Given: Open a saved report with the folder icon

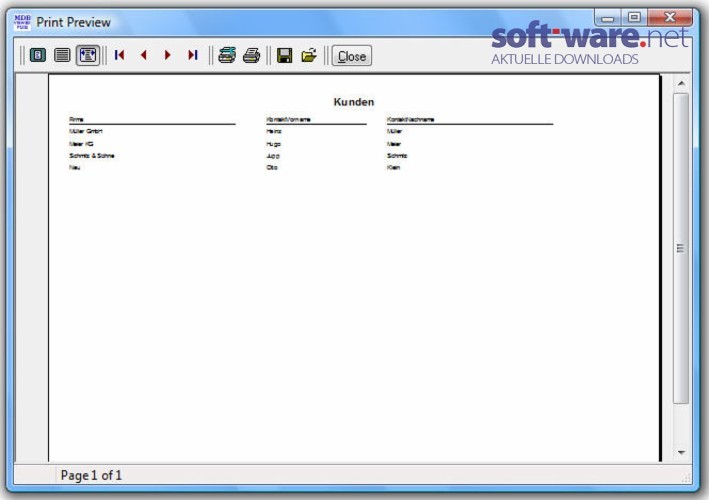Looking at the screenshot, I should pos(309,56).
